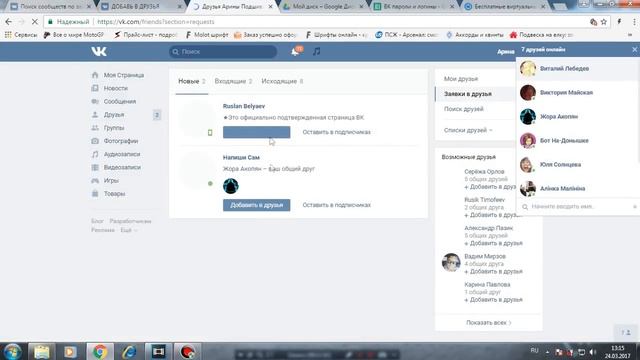
Task: Open Новости in left menu
Action: pyautogui.click(x=116, y=88)
